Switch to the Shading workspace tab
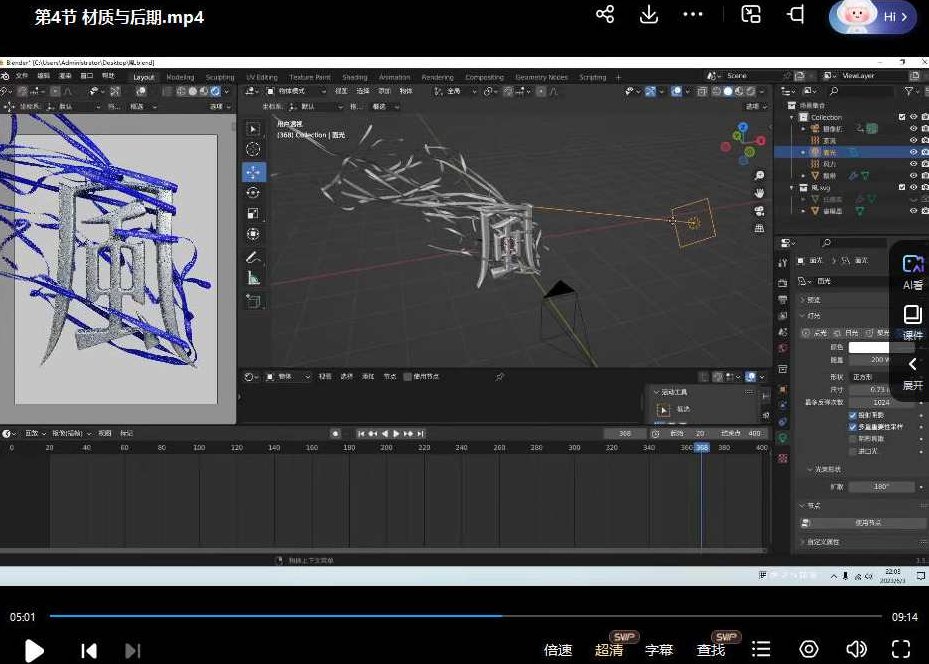 tap(355, 77)
